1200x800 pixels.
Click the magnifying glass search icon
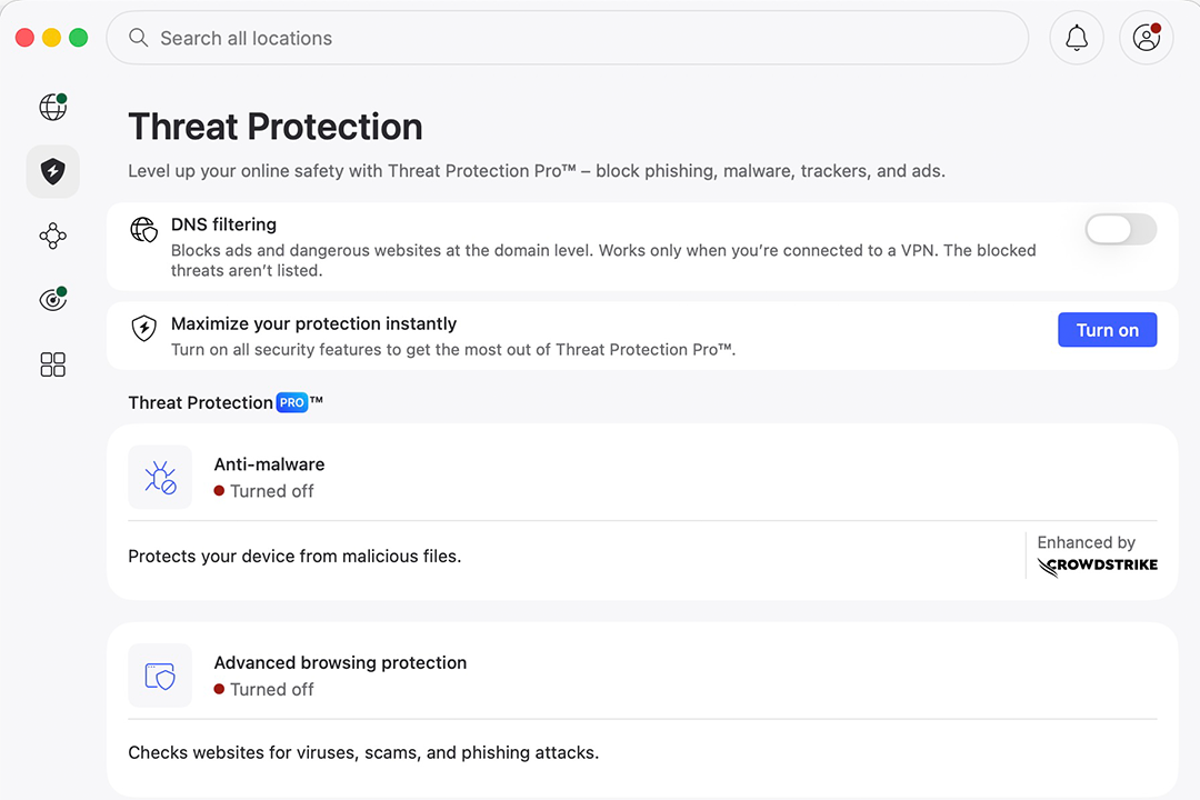(x=139, y=38)
